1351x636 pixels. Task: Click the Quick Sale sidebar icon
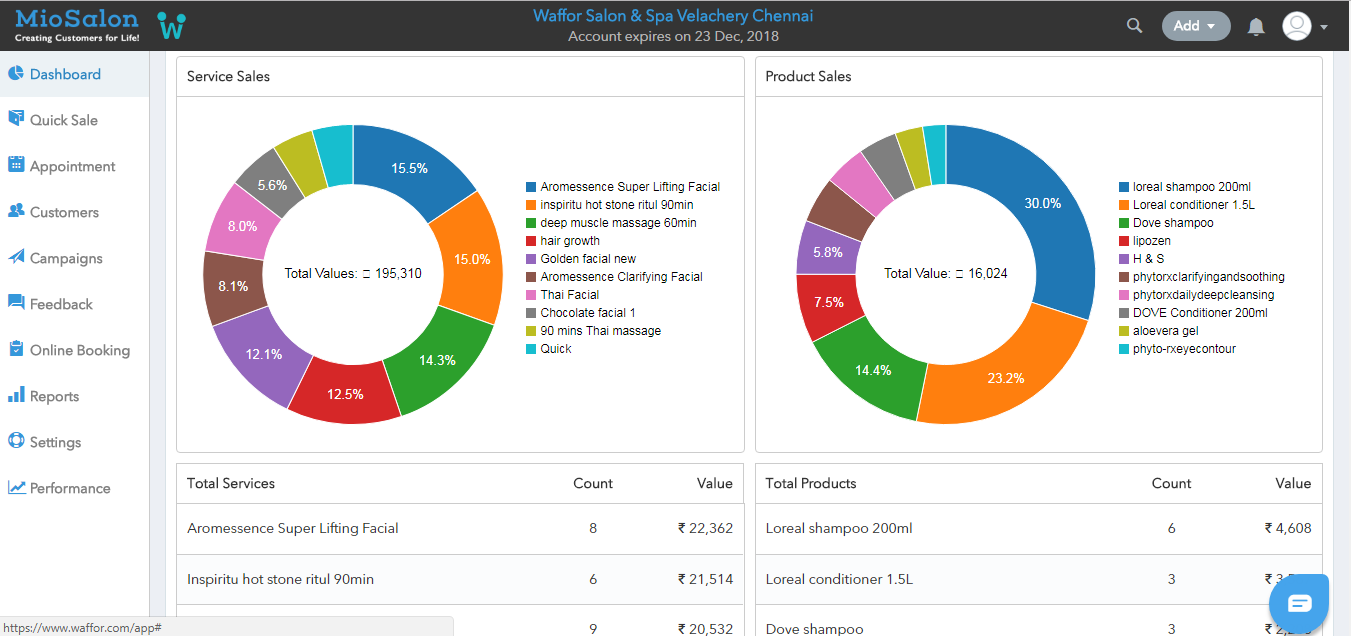(x=16, y=119)
